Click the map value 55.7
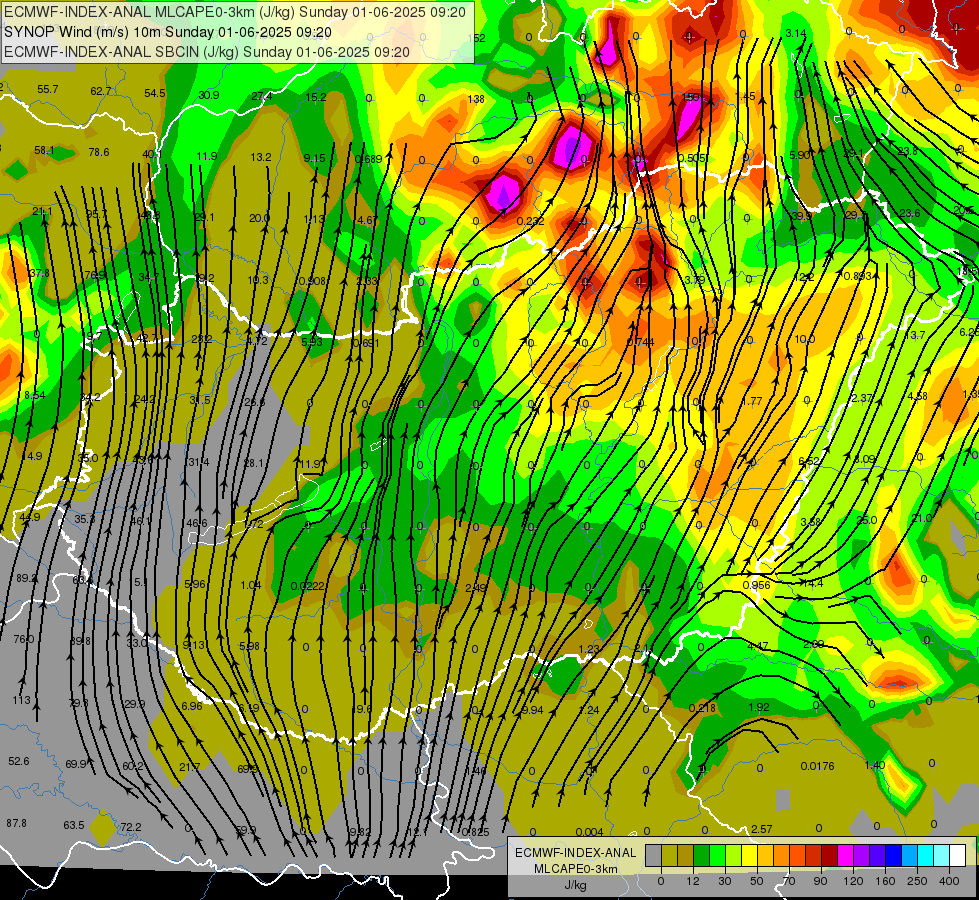This screenshot has height=900, width=979. click(x=47, y=89)
